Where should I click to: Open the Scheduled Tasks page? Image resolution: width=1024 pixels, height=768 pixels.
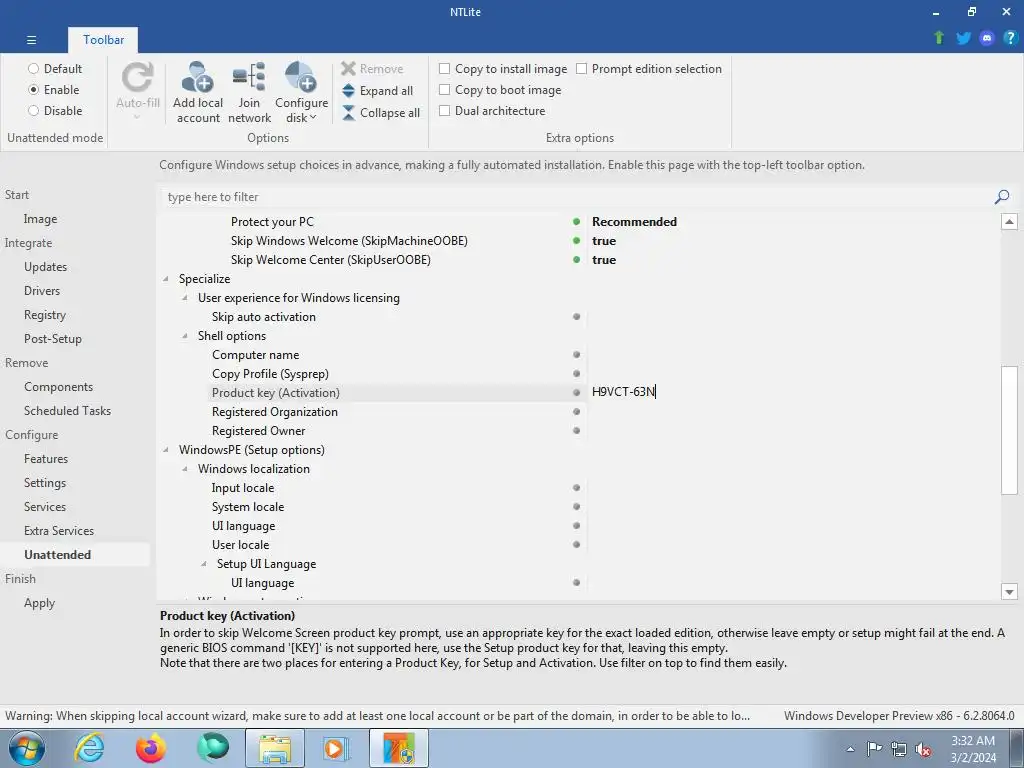[x=67, y=411]
